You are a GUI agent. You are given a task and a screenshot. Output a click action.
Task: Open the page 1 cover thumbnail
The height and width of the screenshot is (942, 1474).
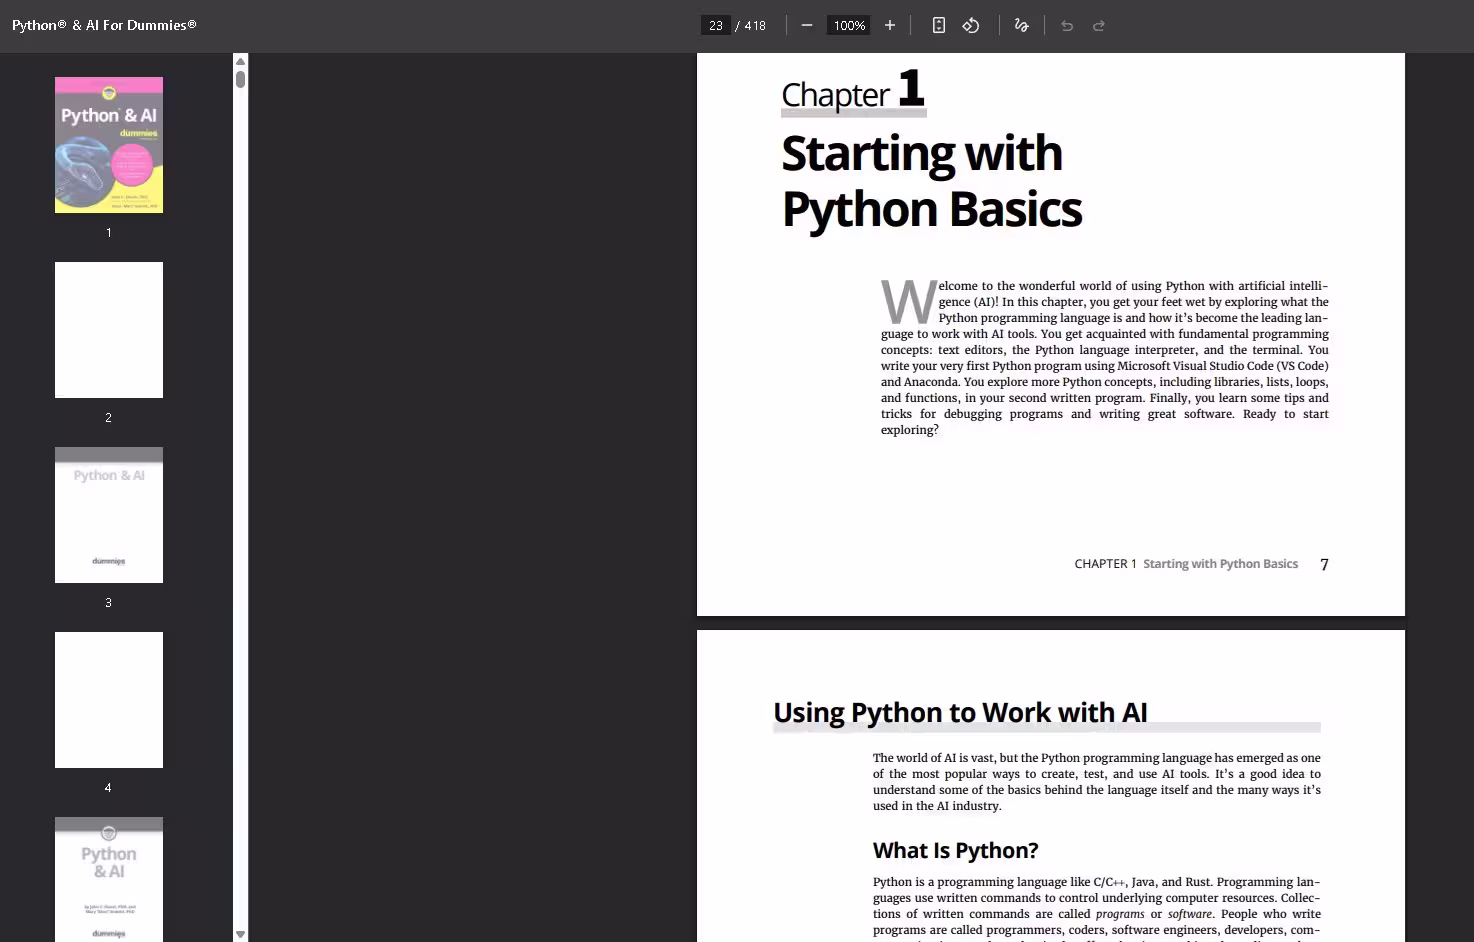pos(109,145)
